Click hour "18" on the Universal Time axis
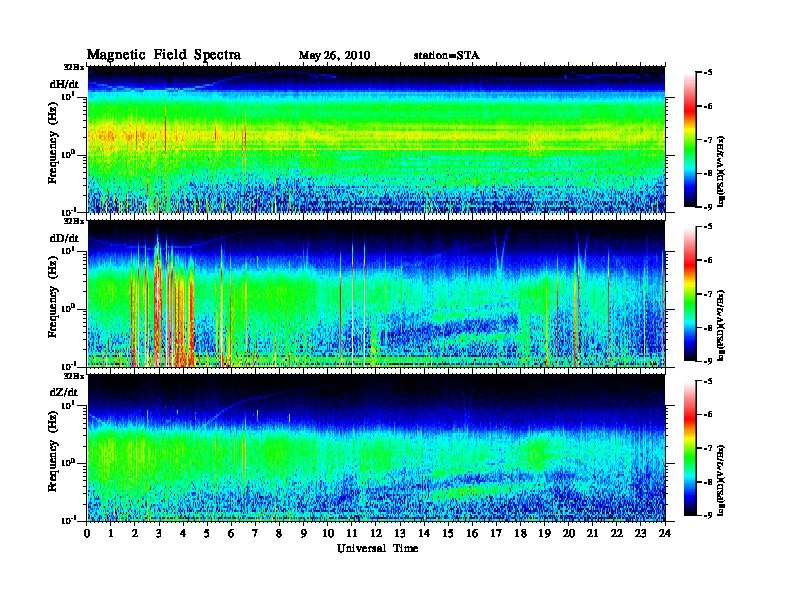Image resolution: width=792 pixels, height=612 pixels. click(520, 533)
